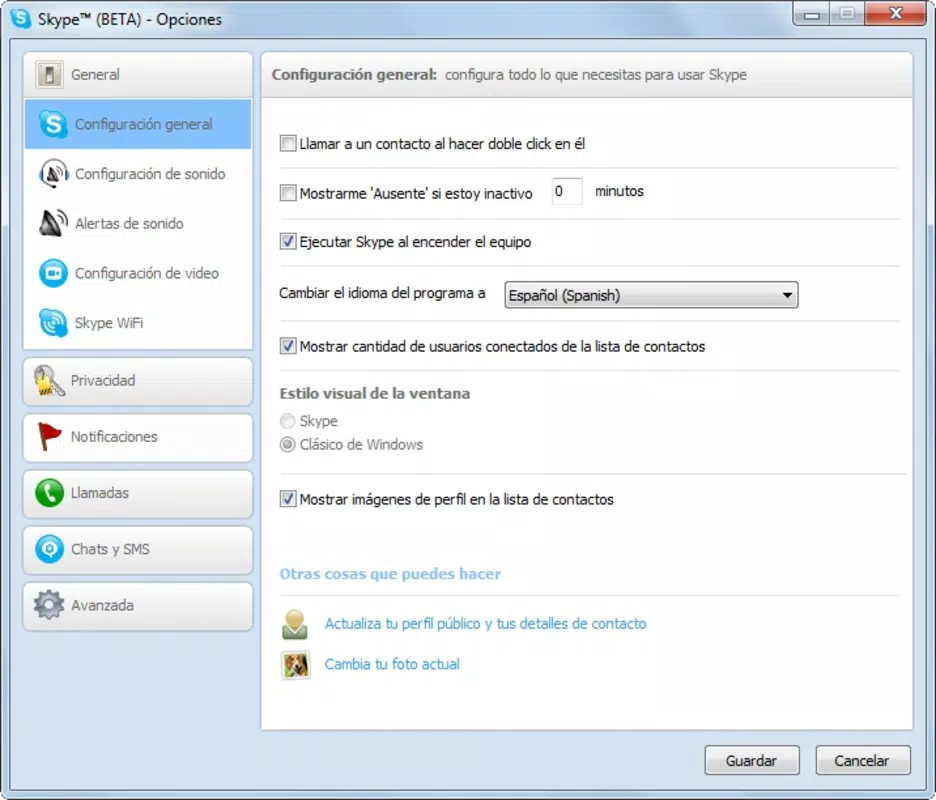Screen dimensions: 936x800
Task: Click the Skype icon beside Configuración general
Action: click(x=53, y=124)
